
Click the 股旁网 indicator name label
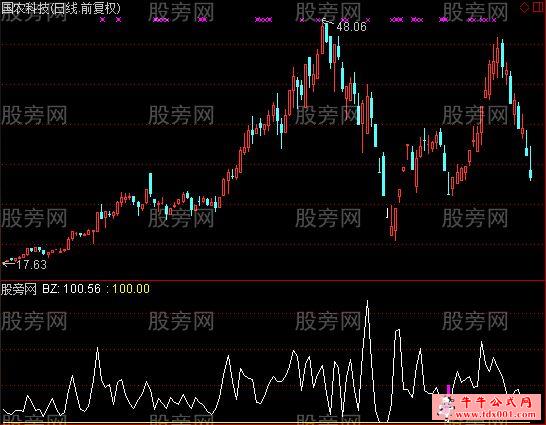click(x=18, y=289)
